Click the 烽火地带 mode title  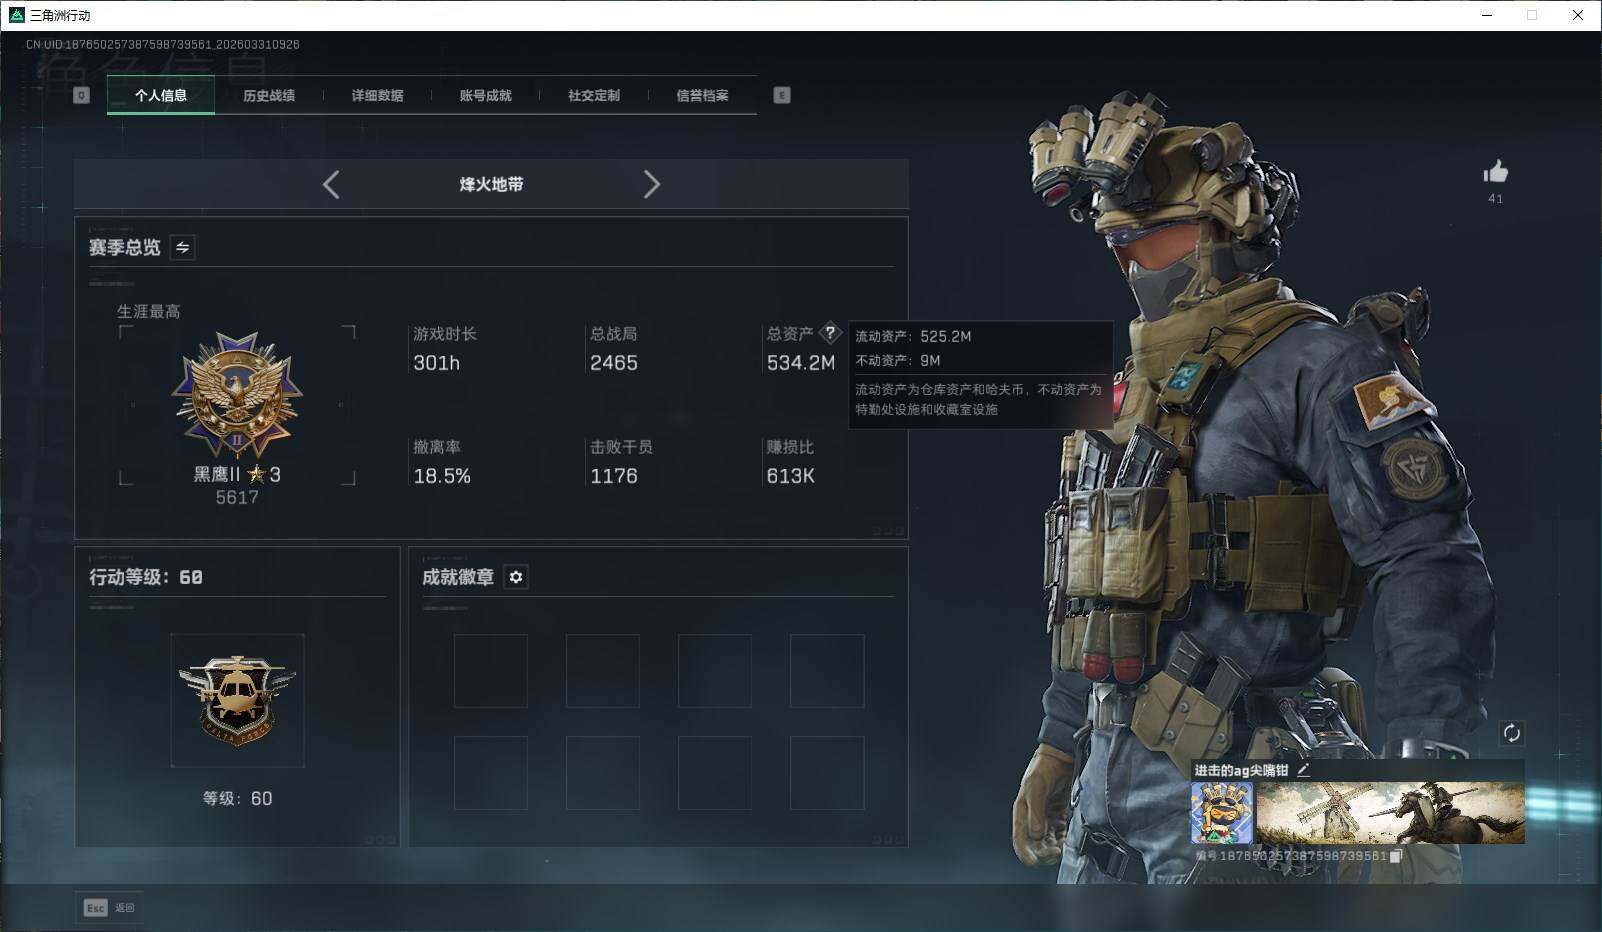[491, 184]
